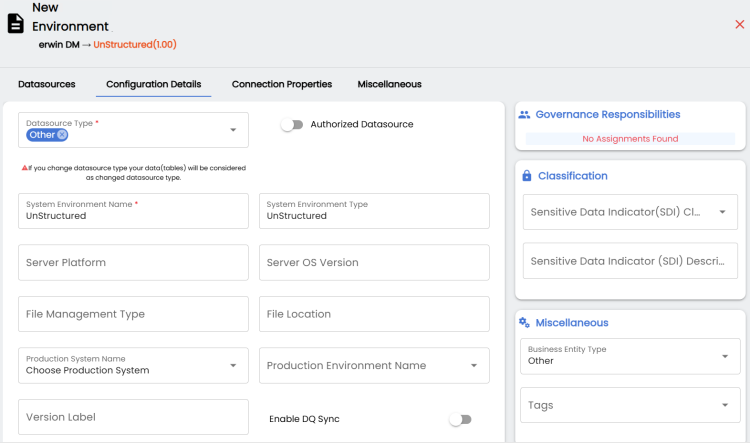This screenshot has width=750, height=443.
Task: Remove the 'Other' datasource type chip
Action: (62, 135)
